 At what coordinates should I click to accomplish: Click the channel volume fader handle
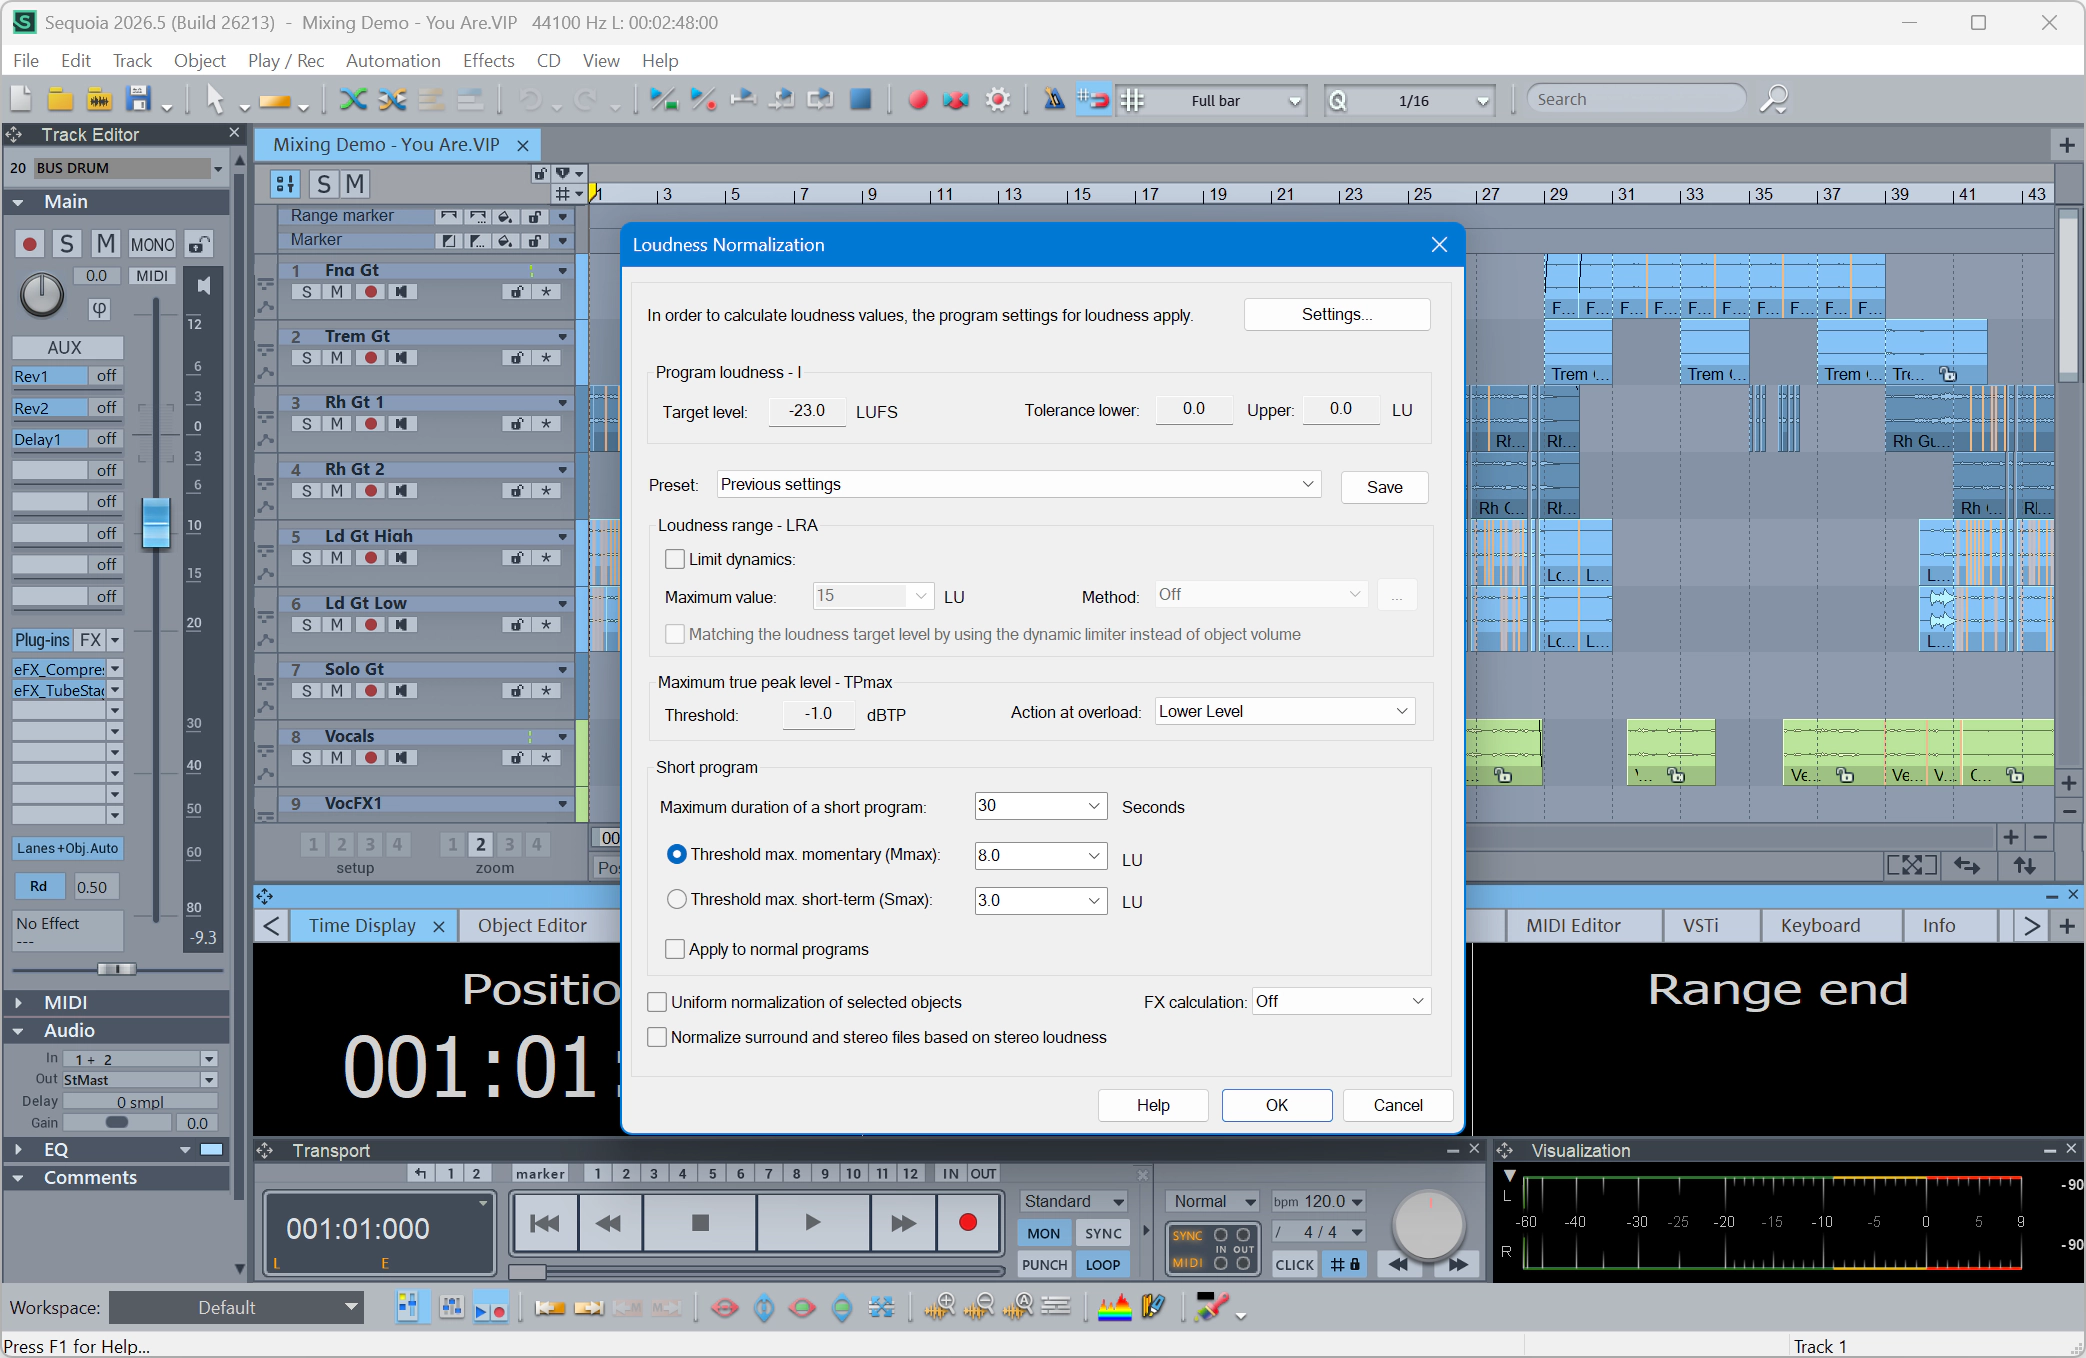(x=156, y=522)
